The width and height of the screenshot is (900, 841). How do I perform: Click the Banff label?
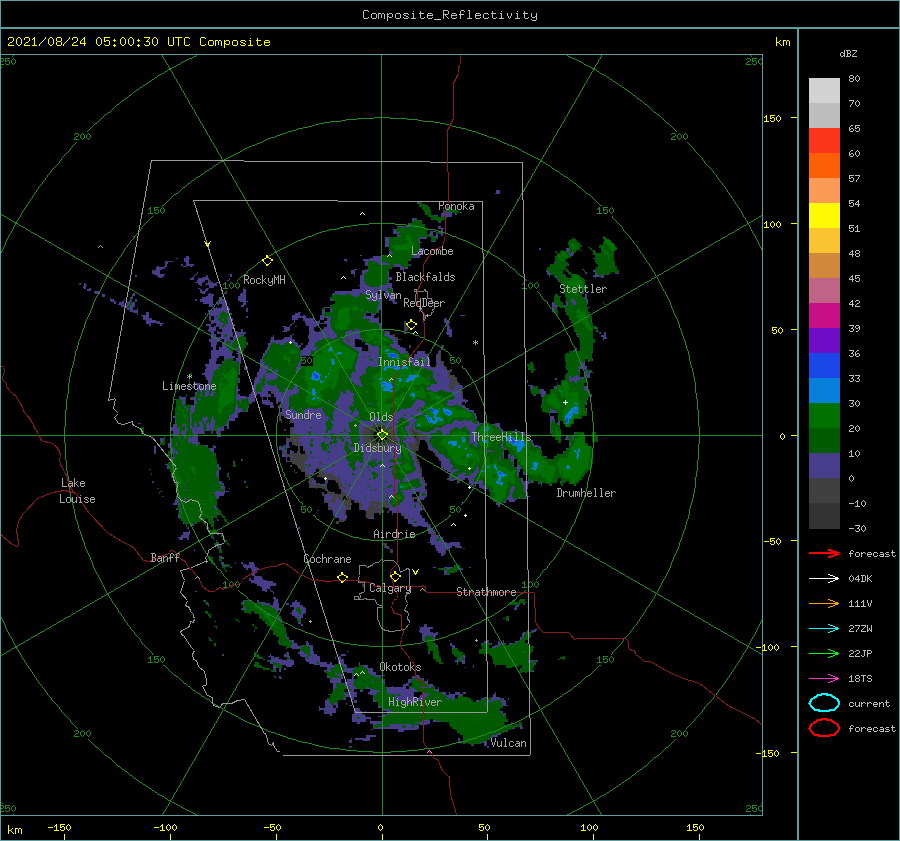click(x=165, y=557)
